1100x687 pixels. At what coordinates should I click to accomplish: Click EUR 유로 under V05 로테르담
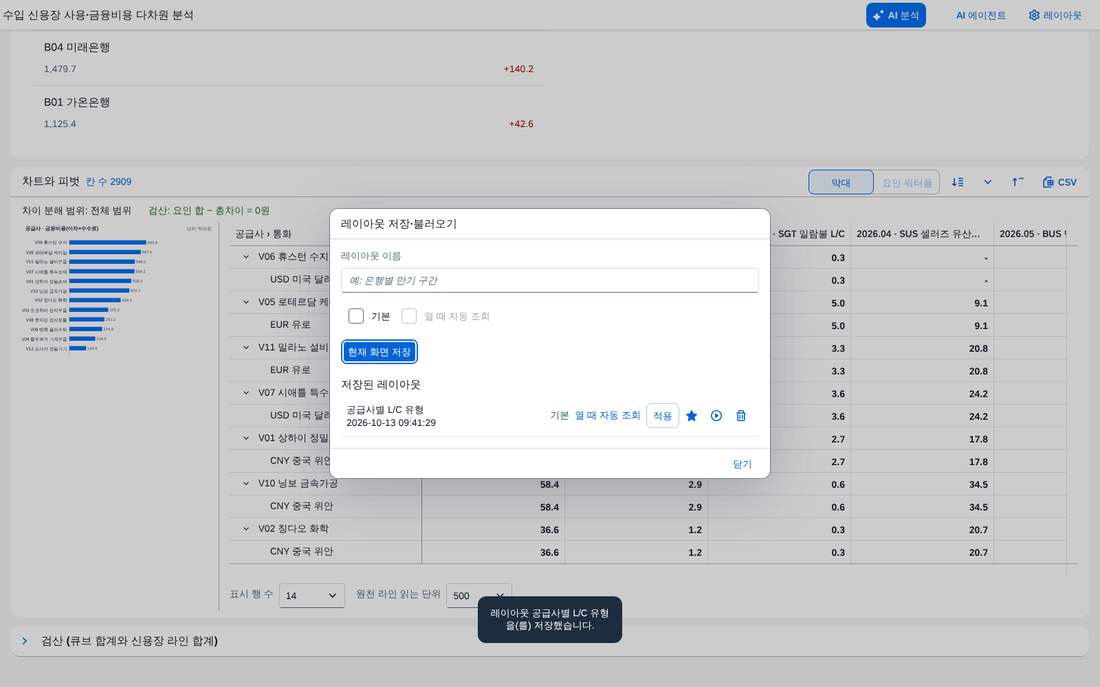point(290,325)
